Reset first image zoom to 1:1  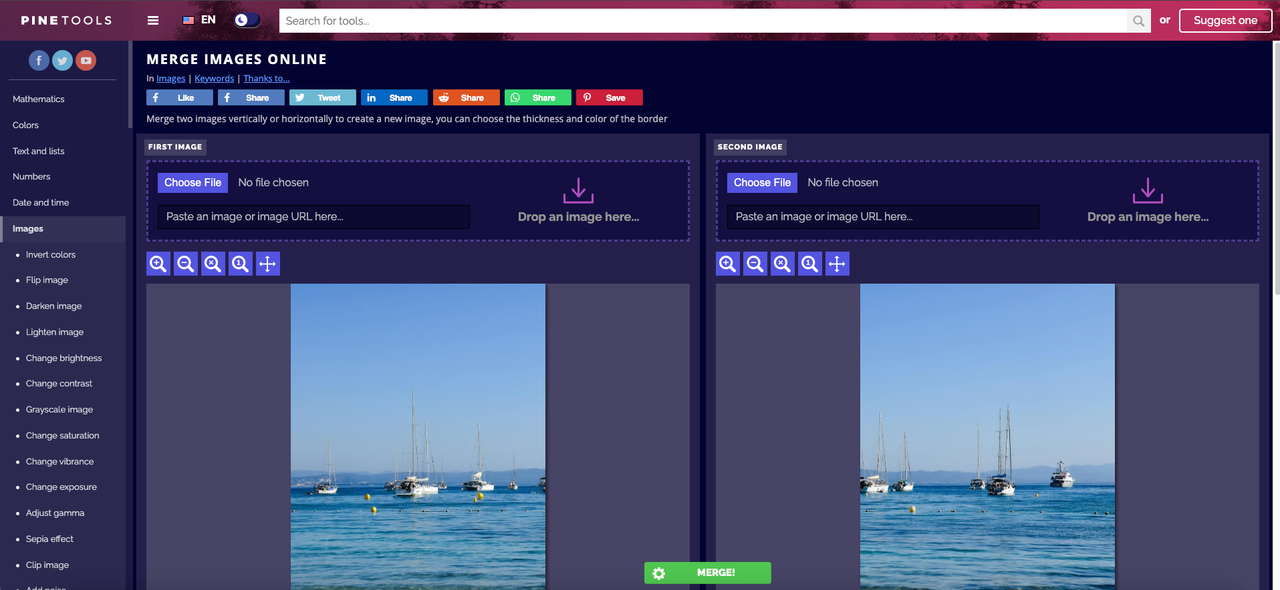tap(240, 264)
